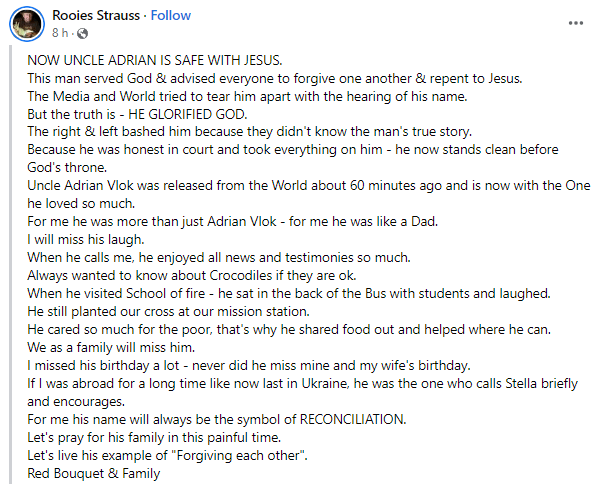Open Rooies Strauss profile picture

click(x=21, y=24)
